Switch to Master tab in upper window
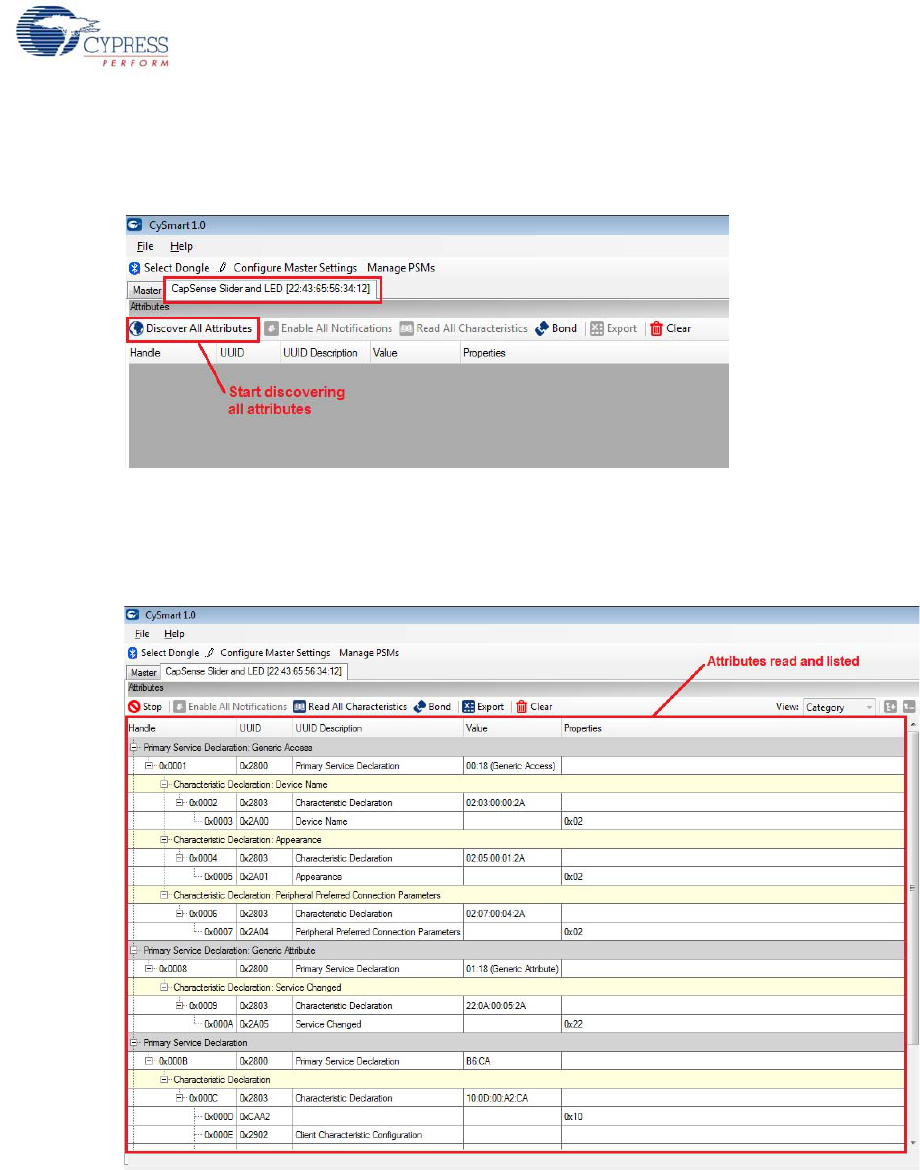Viewport: 920px width, 1170px height. 146,290
